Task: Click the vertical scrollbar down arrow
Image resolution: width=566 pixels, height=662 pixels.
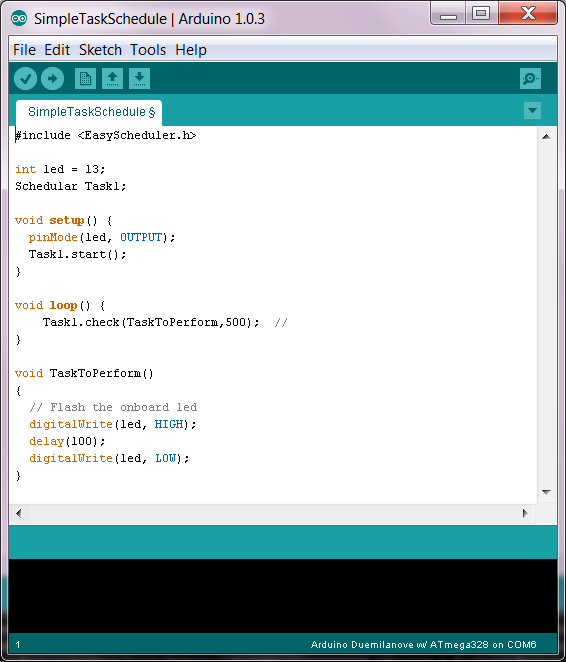Action: click(x=546, y=492)
